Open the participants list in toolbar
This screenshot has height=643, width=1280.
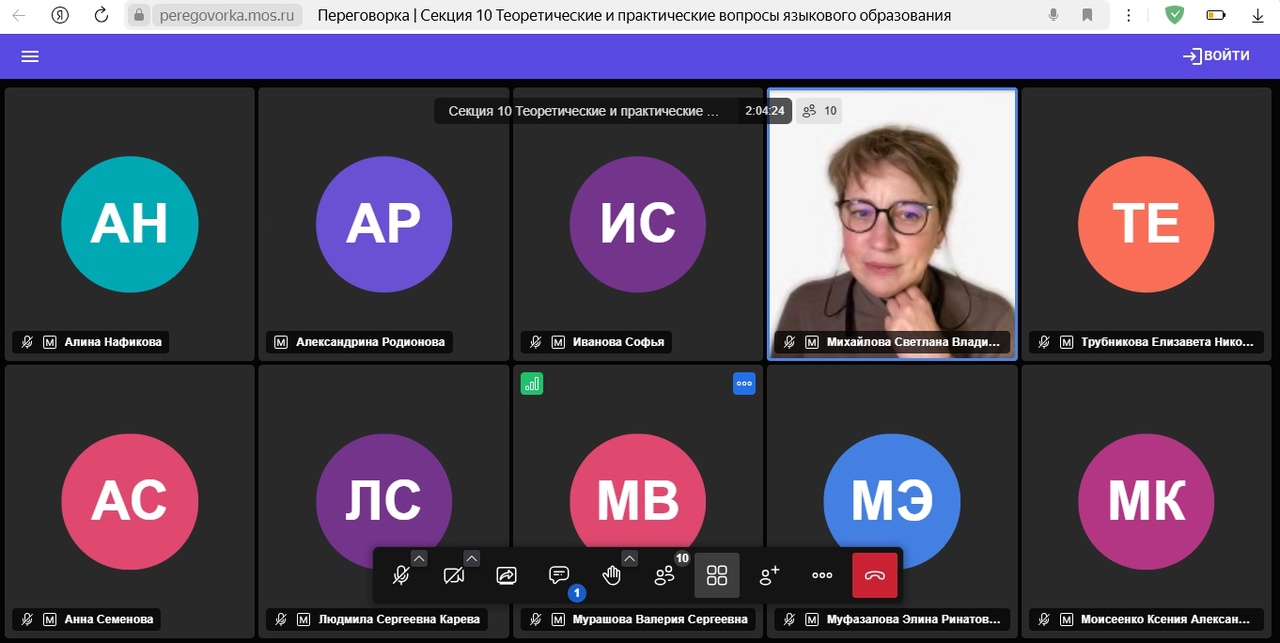tap(664, 576)
